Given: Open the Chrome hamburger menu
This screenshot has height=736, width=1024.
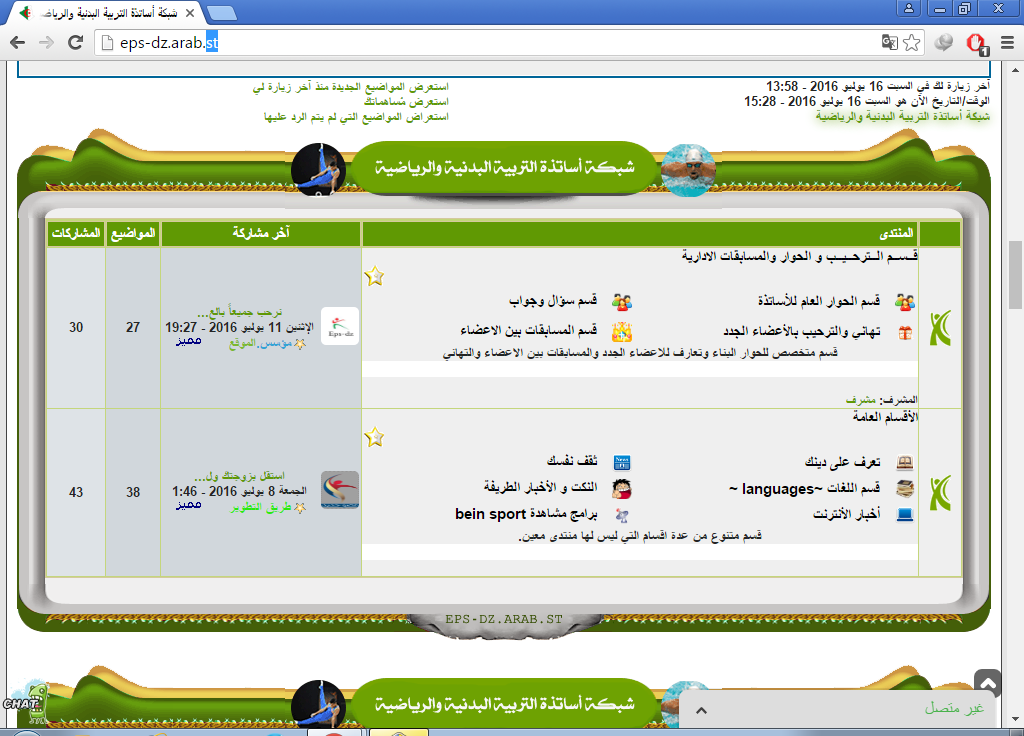Looking at the screenshot, I should (1007, 43).
